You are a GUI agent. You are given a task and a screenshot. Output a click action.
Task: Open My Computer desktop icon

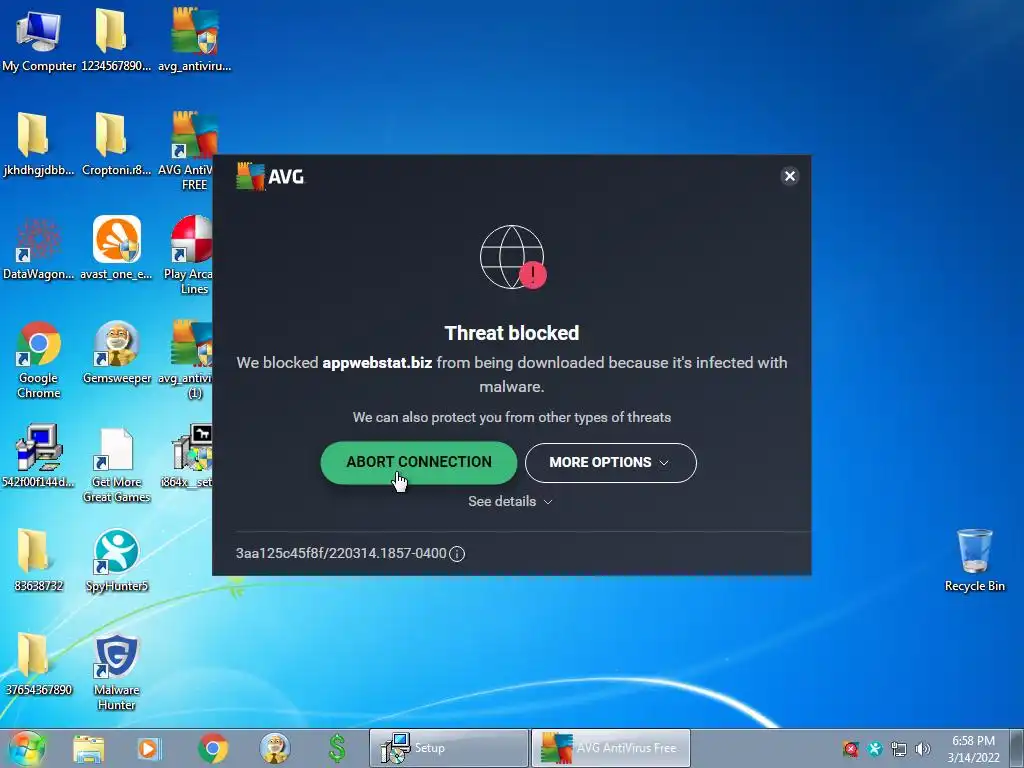[39, 40]
